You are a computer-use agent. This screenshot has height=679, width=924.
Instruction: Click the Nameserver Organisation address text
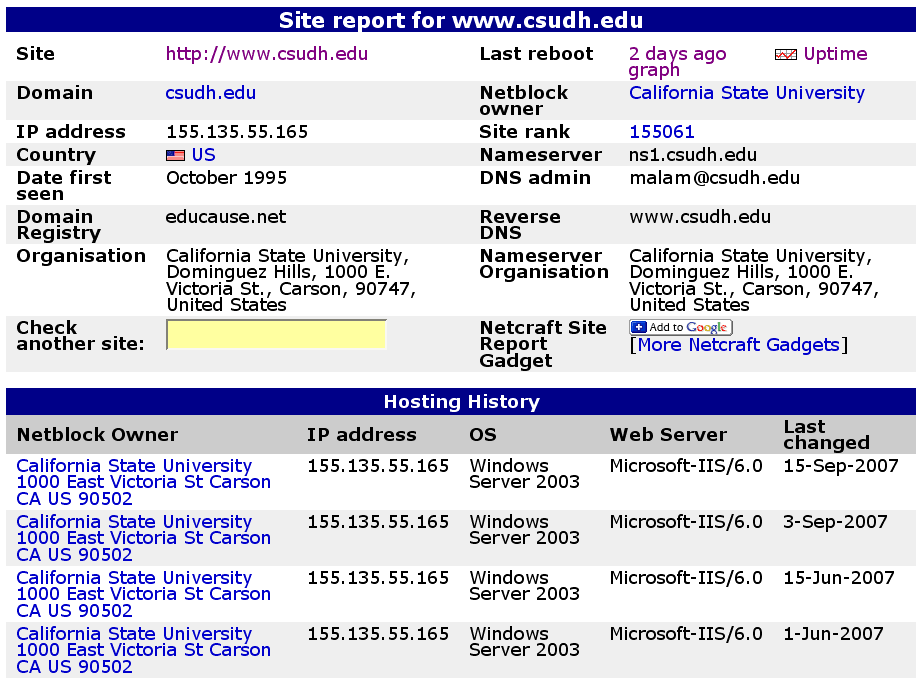[754, 281]
